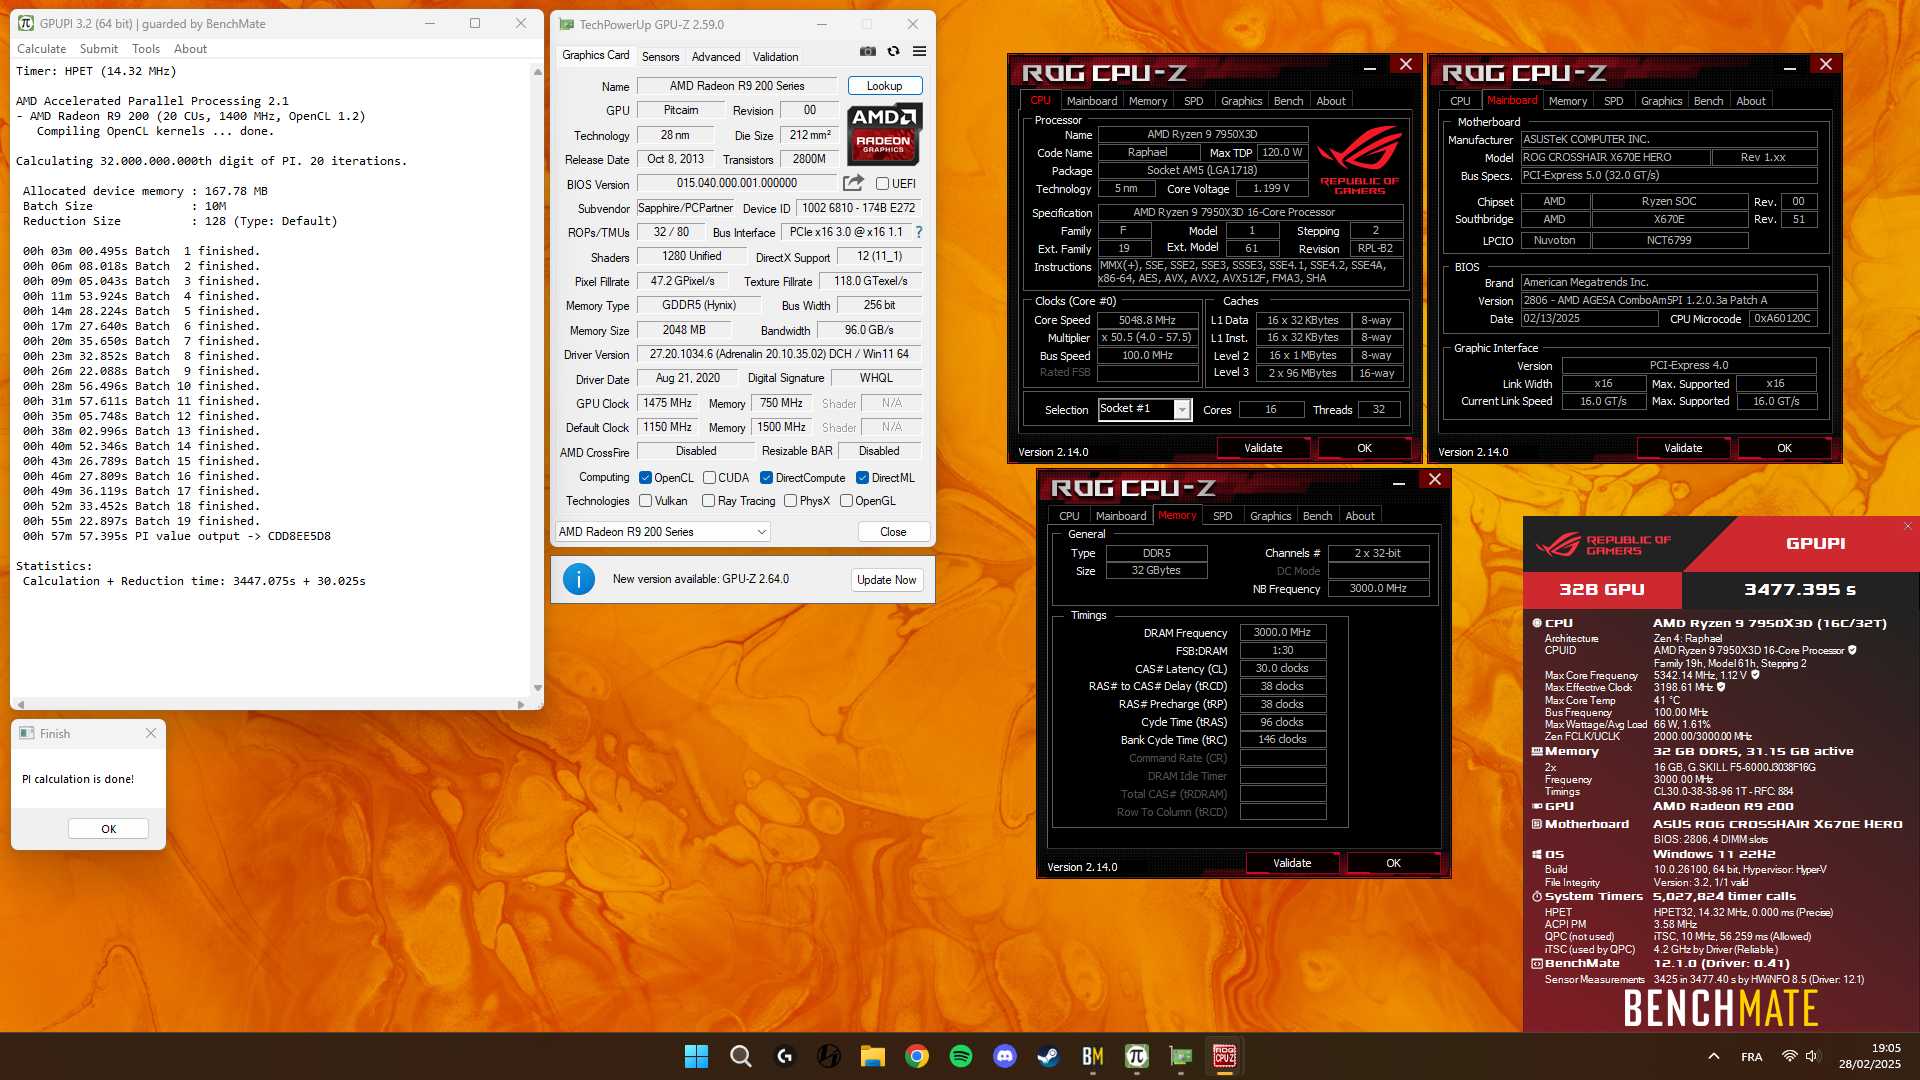Open Steam from taskbar
Viewport: 1920px width, 1080px height.
(1048, 1056)
